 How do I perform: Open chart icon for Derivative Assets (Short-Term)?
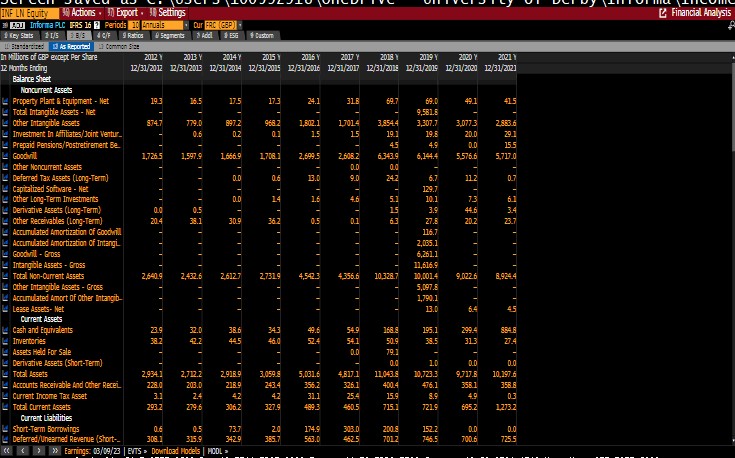(5, 363)
